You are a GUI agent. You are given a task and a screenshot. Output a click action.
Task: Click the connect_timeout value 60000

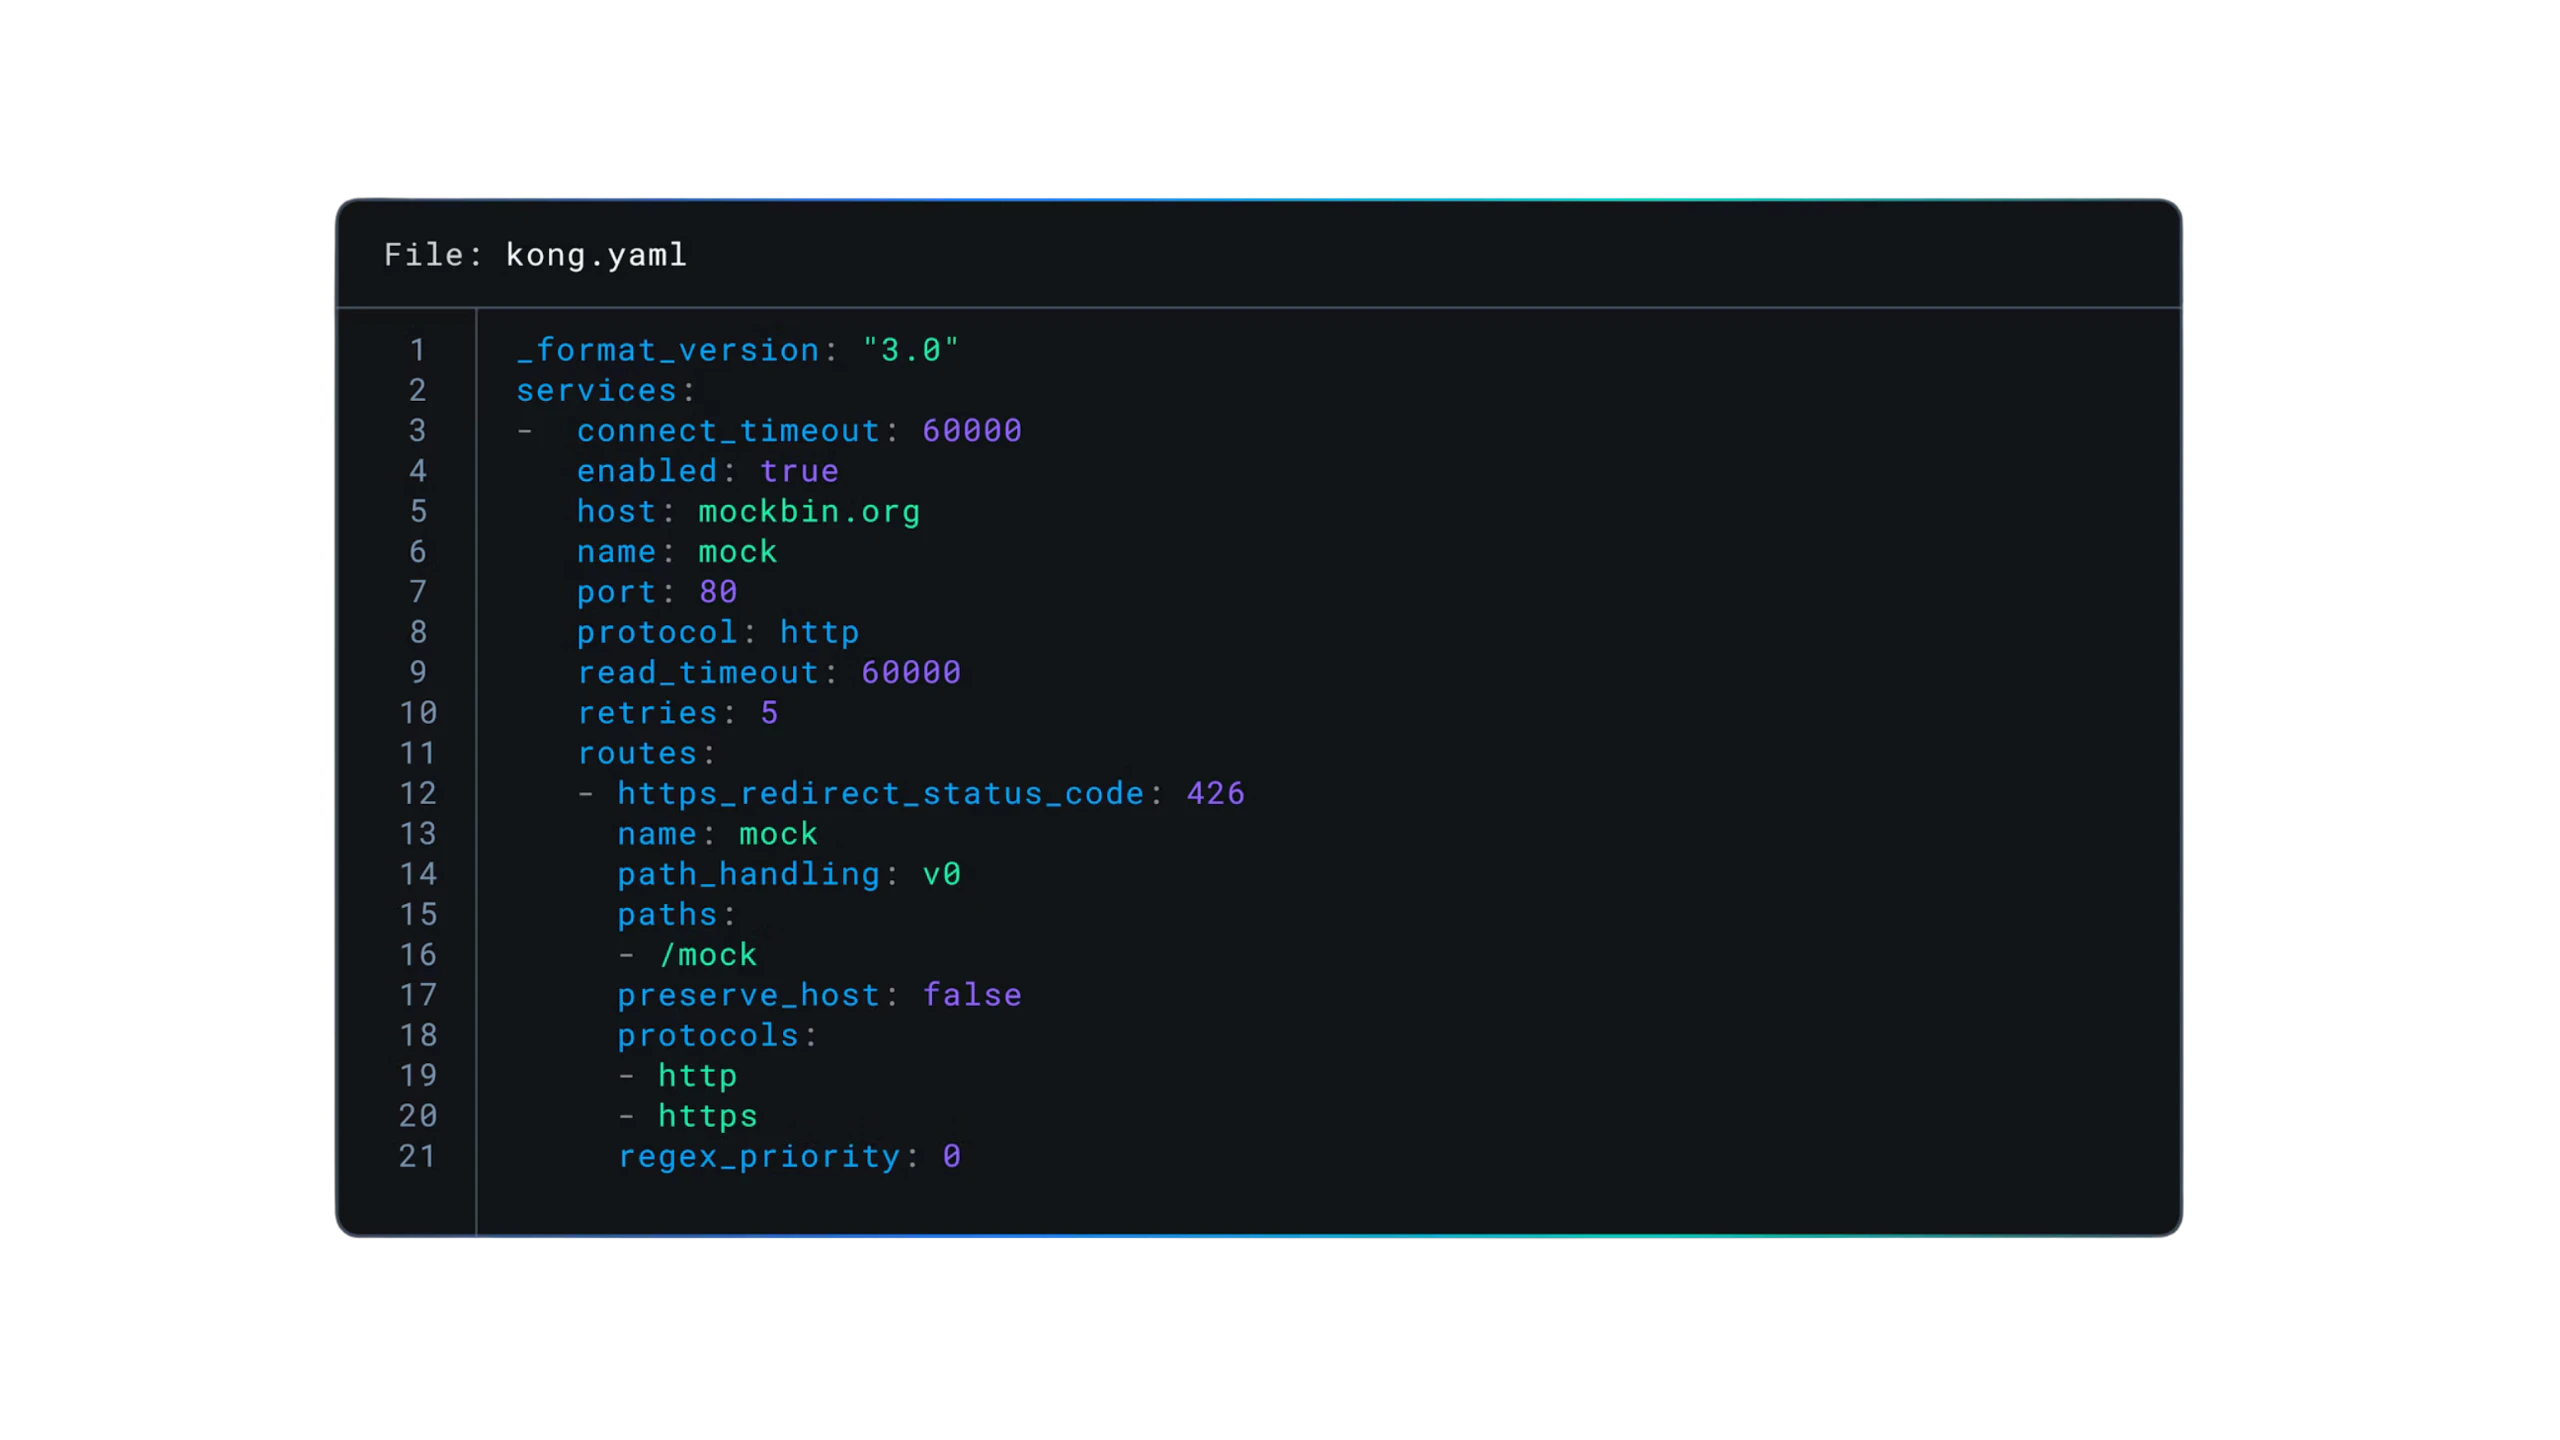pyautogui.click(x=971, y=431)
